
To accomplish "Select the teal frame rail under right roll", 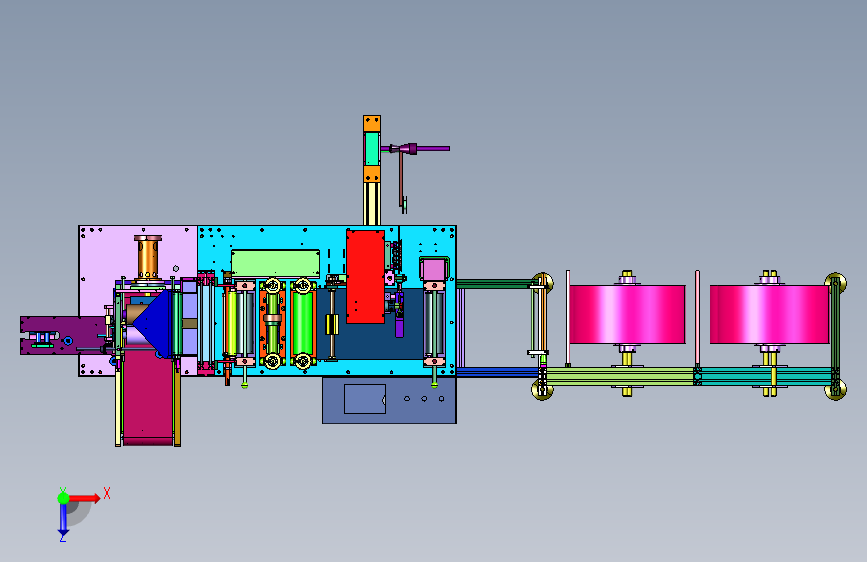I will [x=766, y=376].
